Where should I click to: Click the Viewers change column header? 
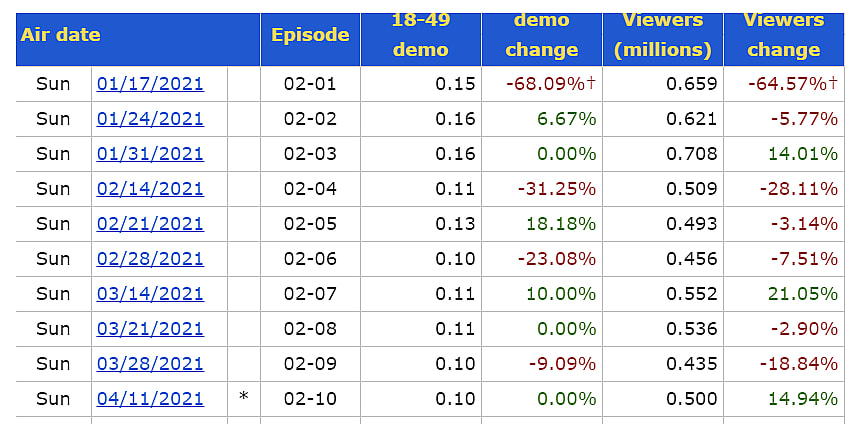[x=784, y=34]
